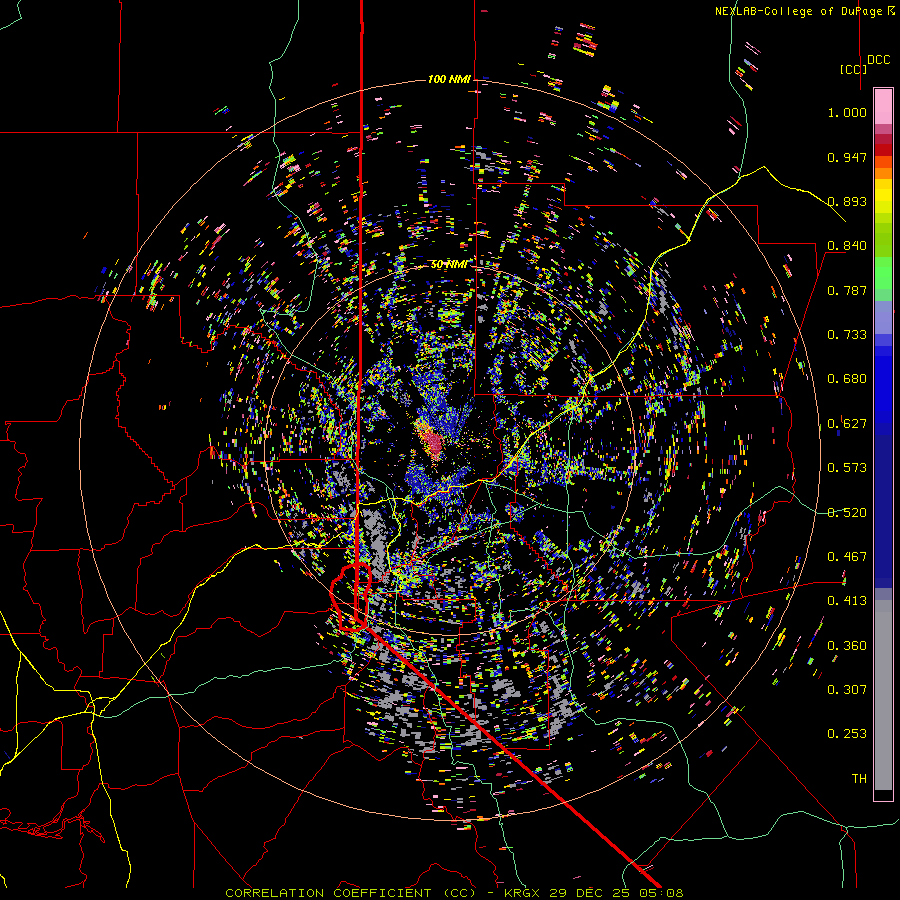900x900 pixels.
Task: Select the 0.253 legend value
Action: [847, 734]
